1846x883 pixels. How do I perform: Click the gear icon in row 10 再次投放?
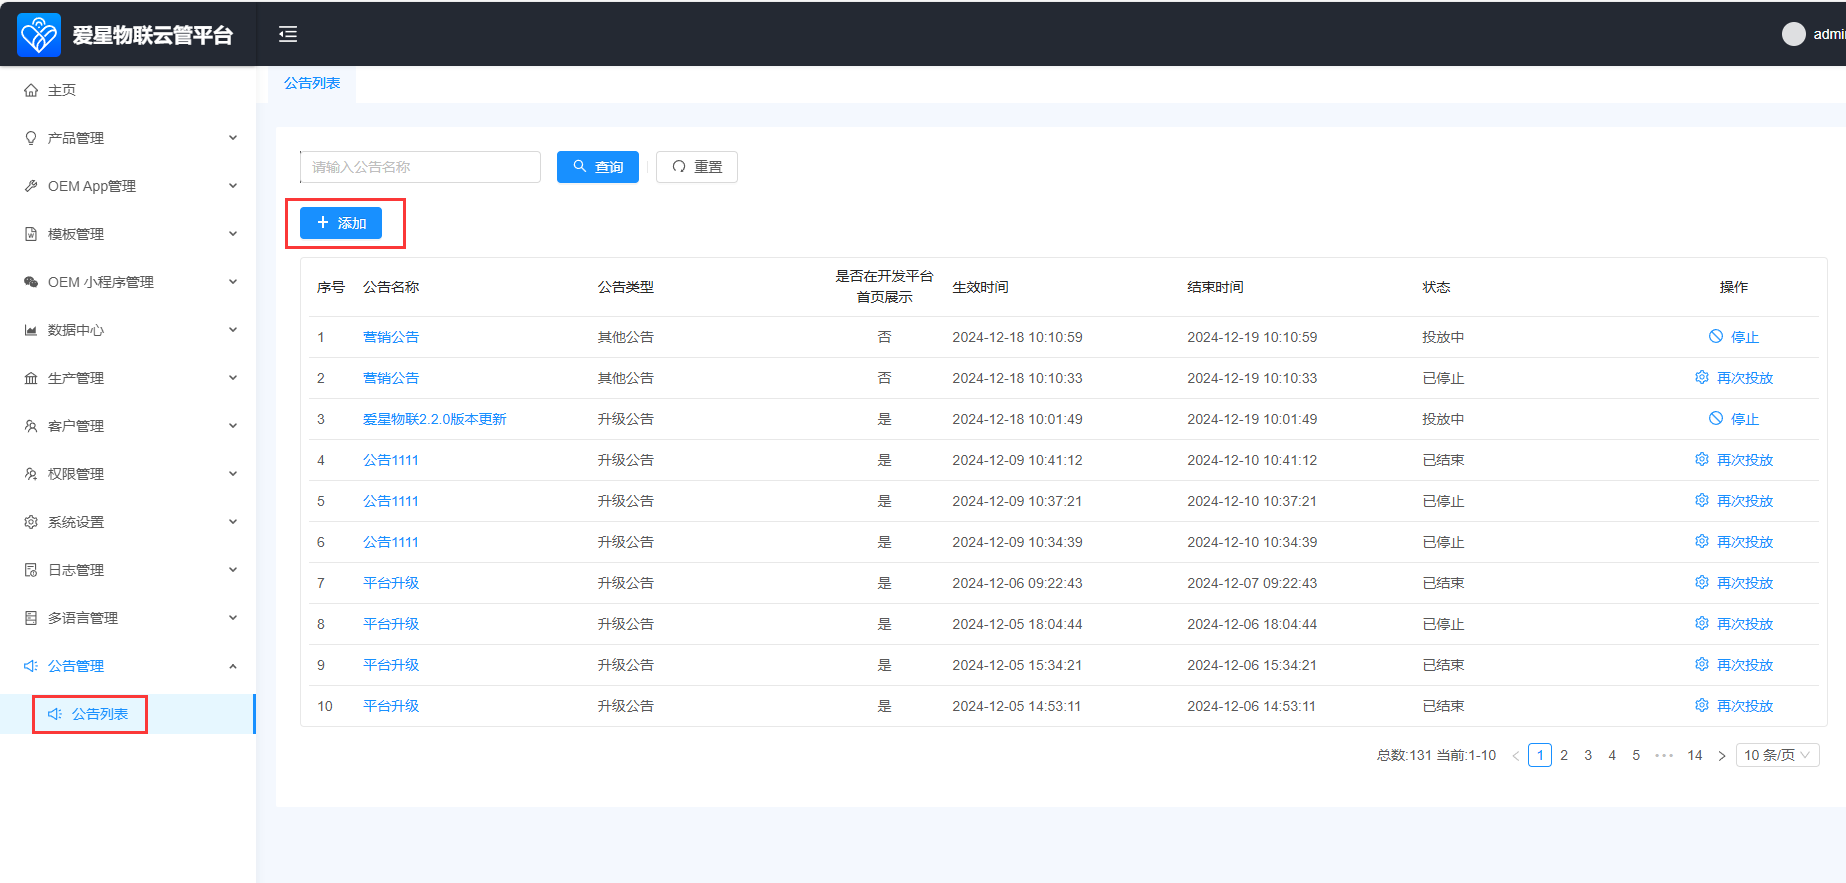(1702, 705)
